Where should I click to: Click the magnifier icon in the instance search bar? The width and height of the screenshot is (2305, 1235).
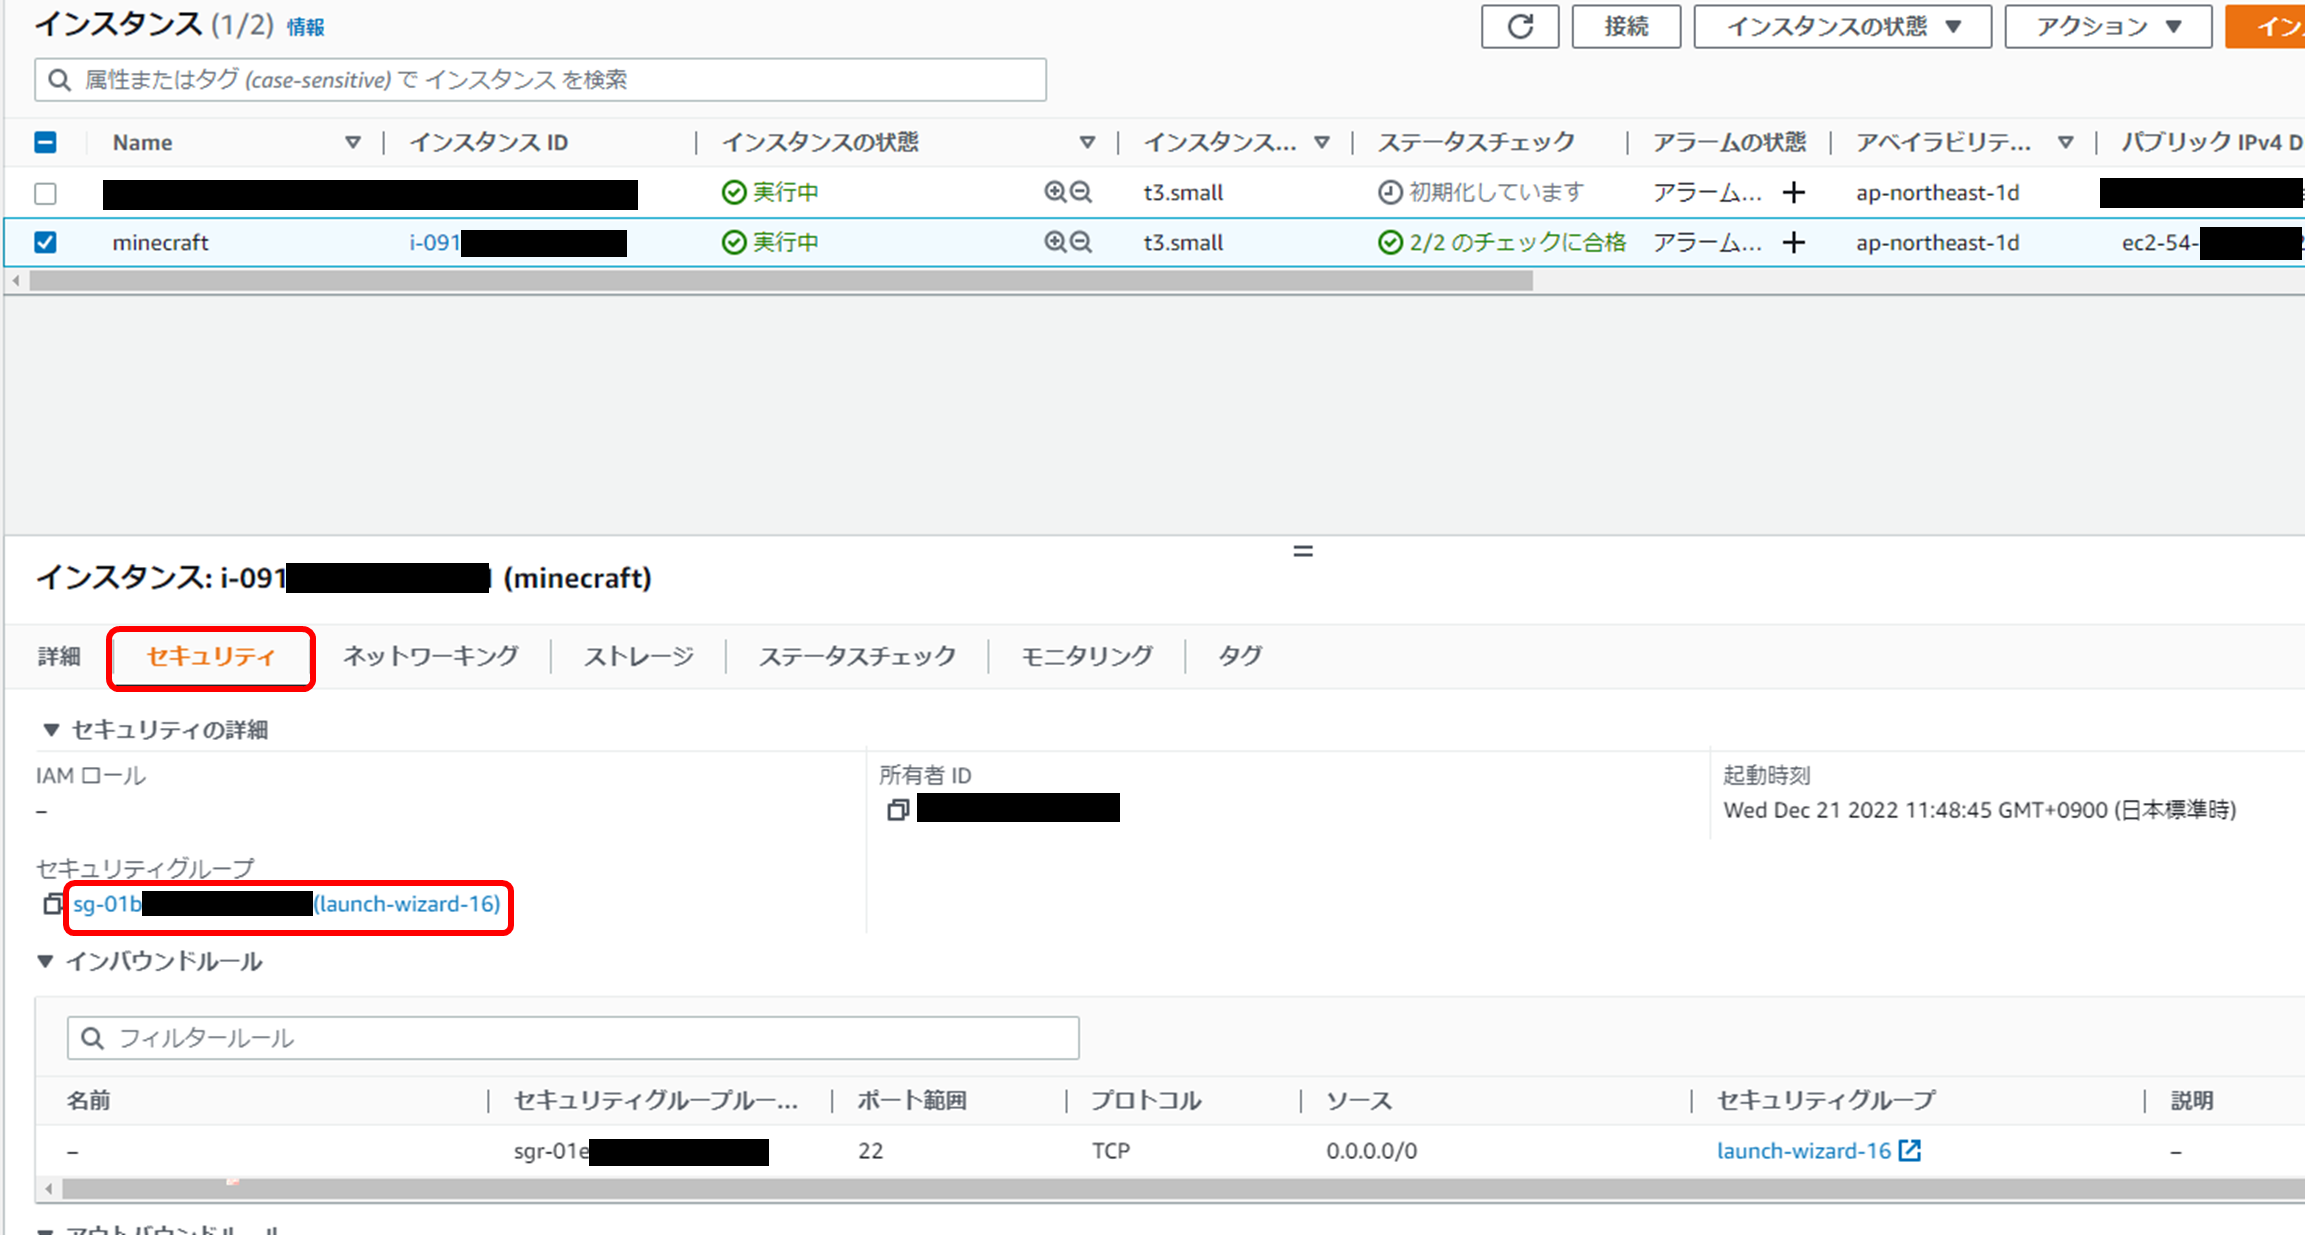59,79
